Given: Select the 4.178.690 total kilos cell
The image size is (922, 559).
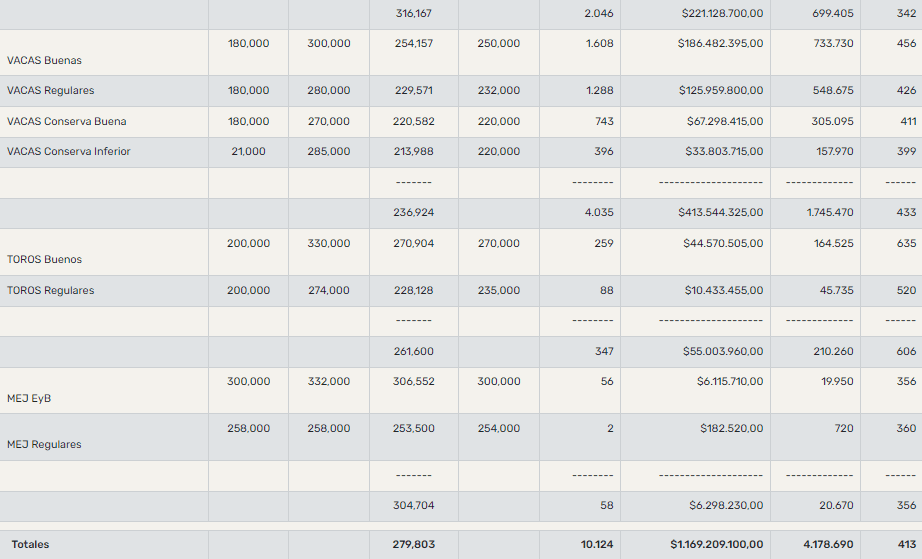Looking at the screenshot, I should coord(828,545).
